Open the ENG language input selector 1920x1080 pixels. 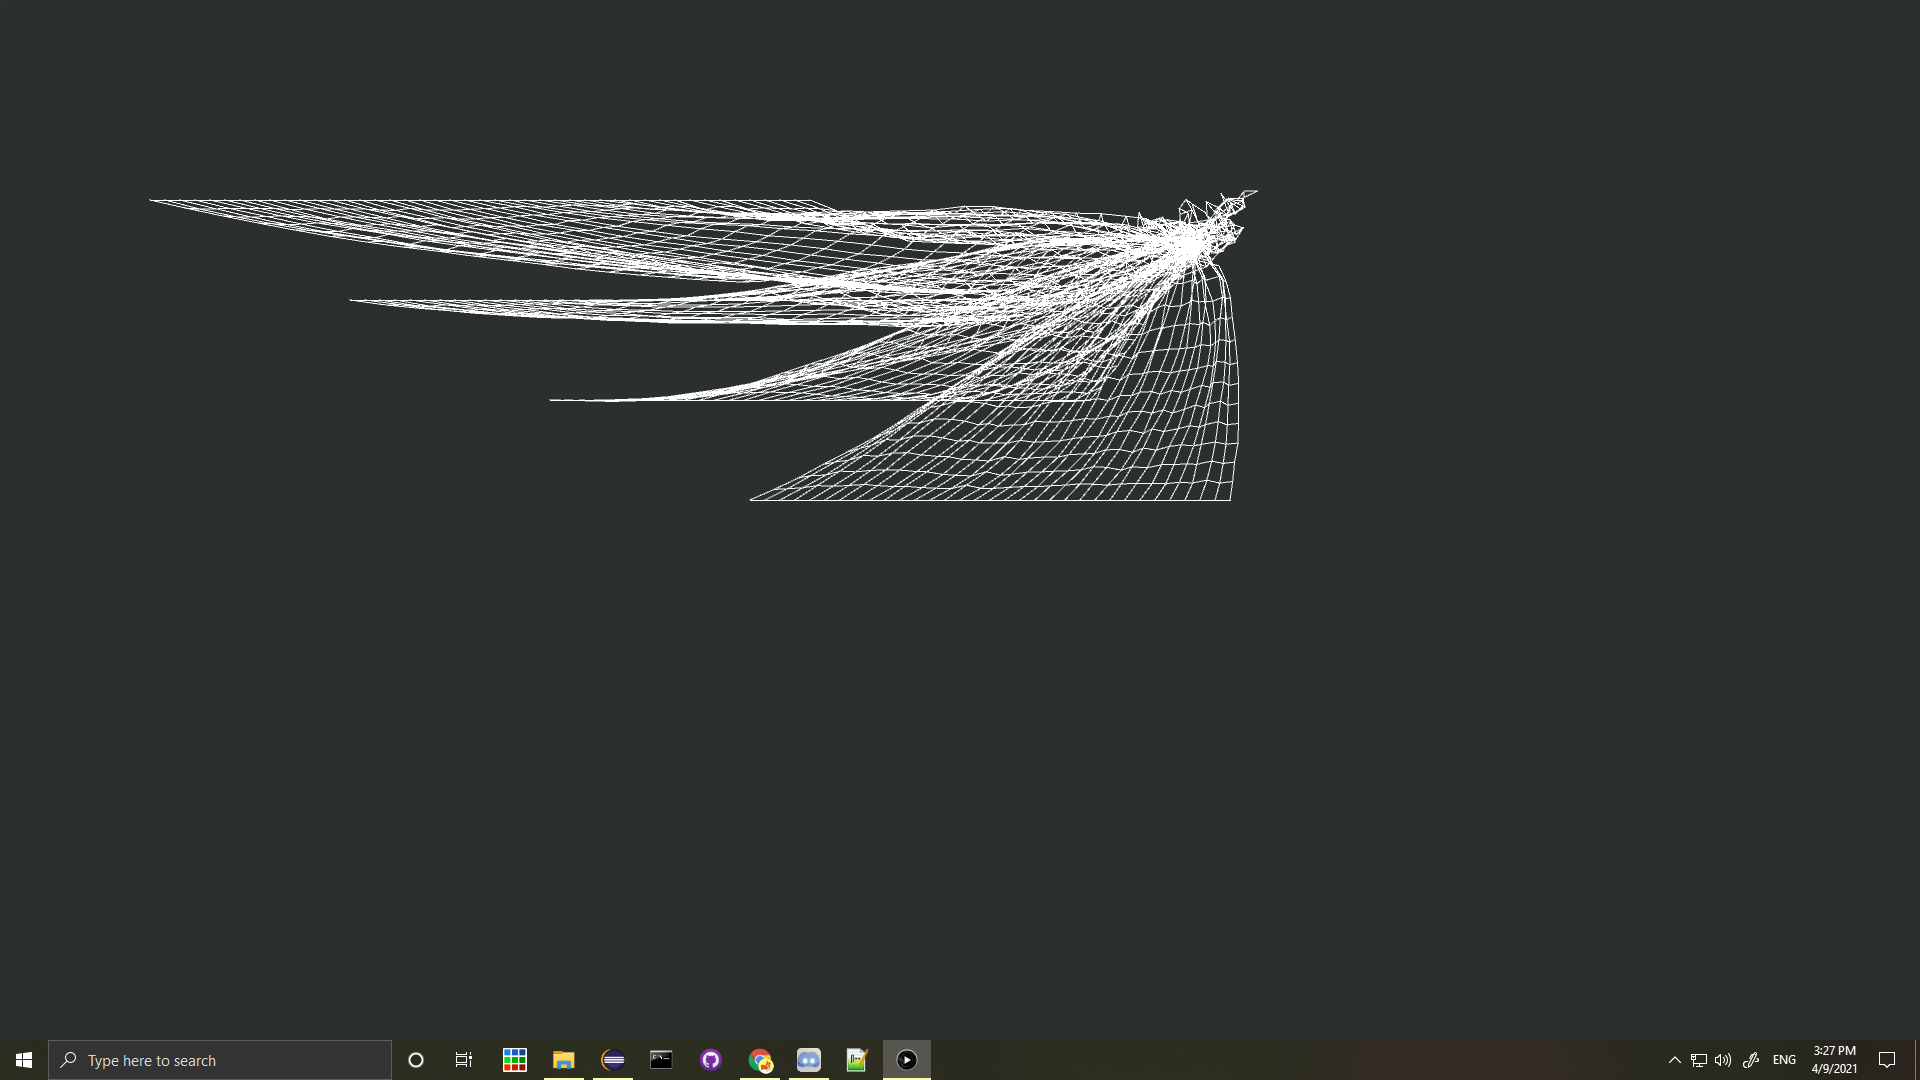(x=1784, y=1060)
